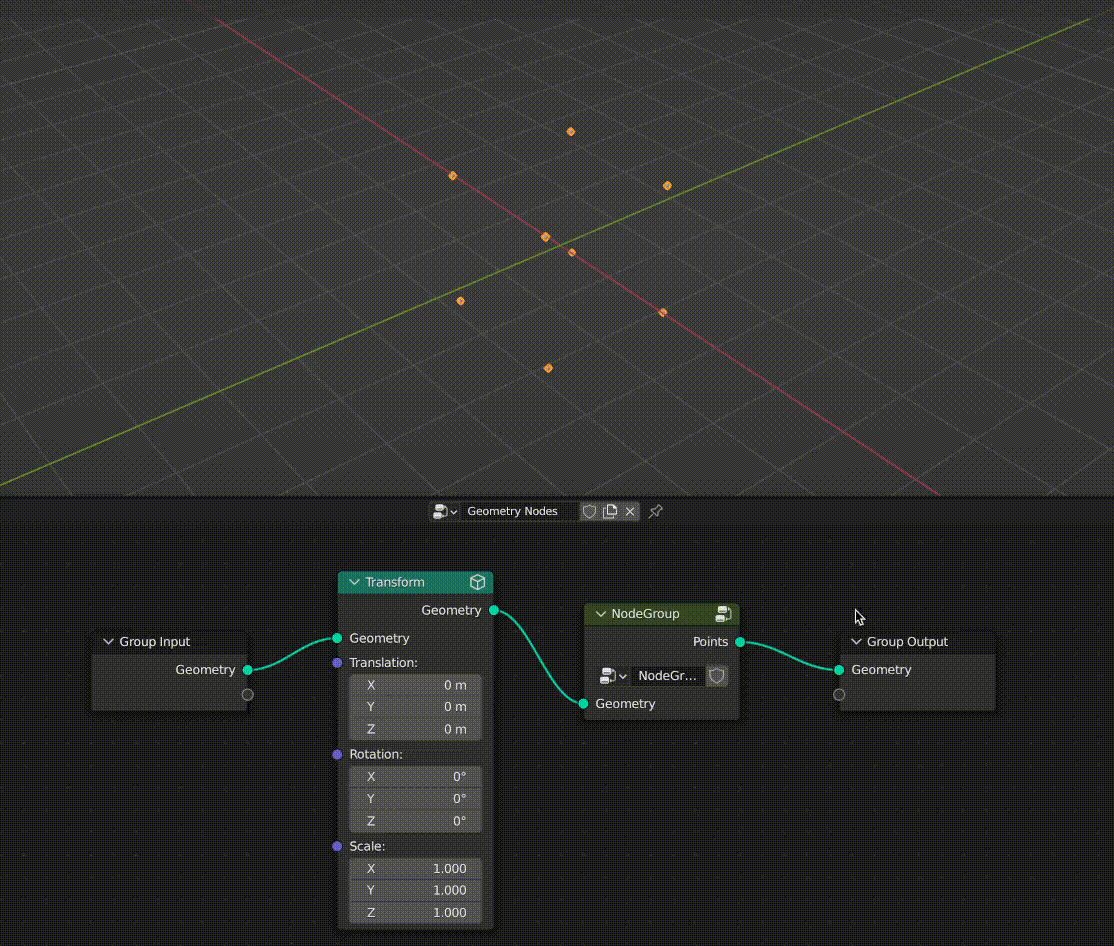Click the Scale vector socket
The height and width of the screenshot is (946, 1114).
click(337, 847)
